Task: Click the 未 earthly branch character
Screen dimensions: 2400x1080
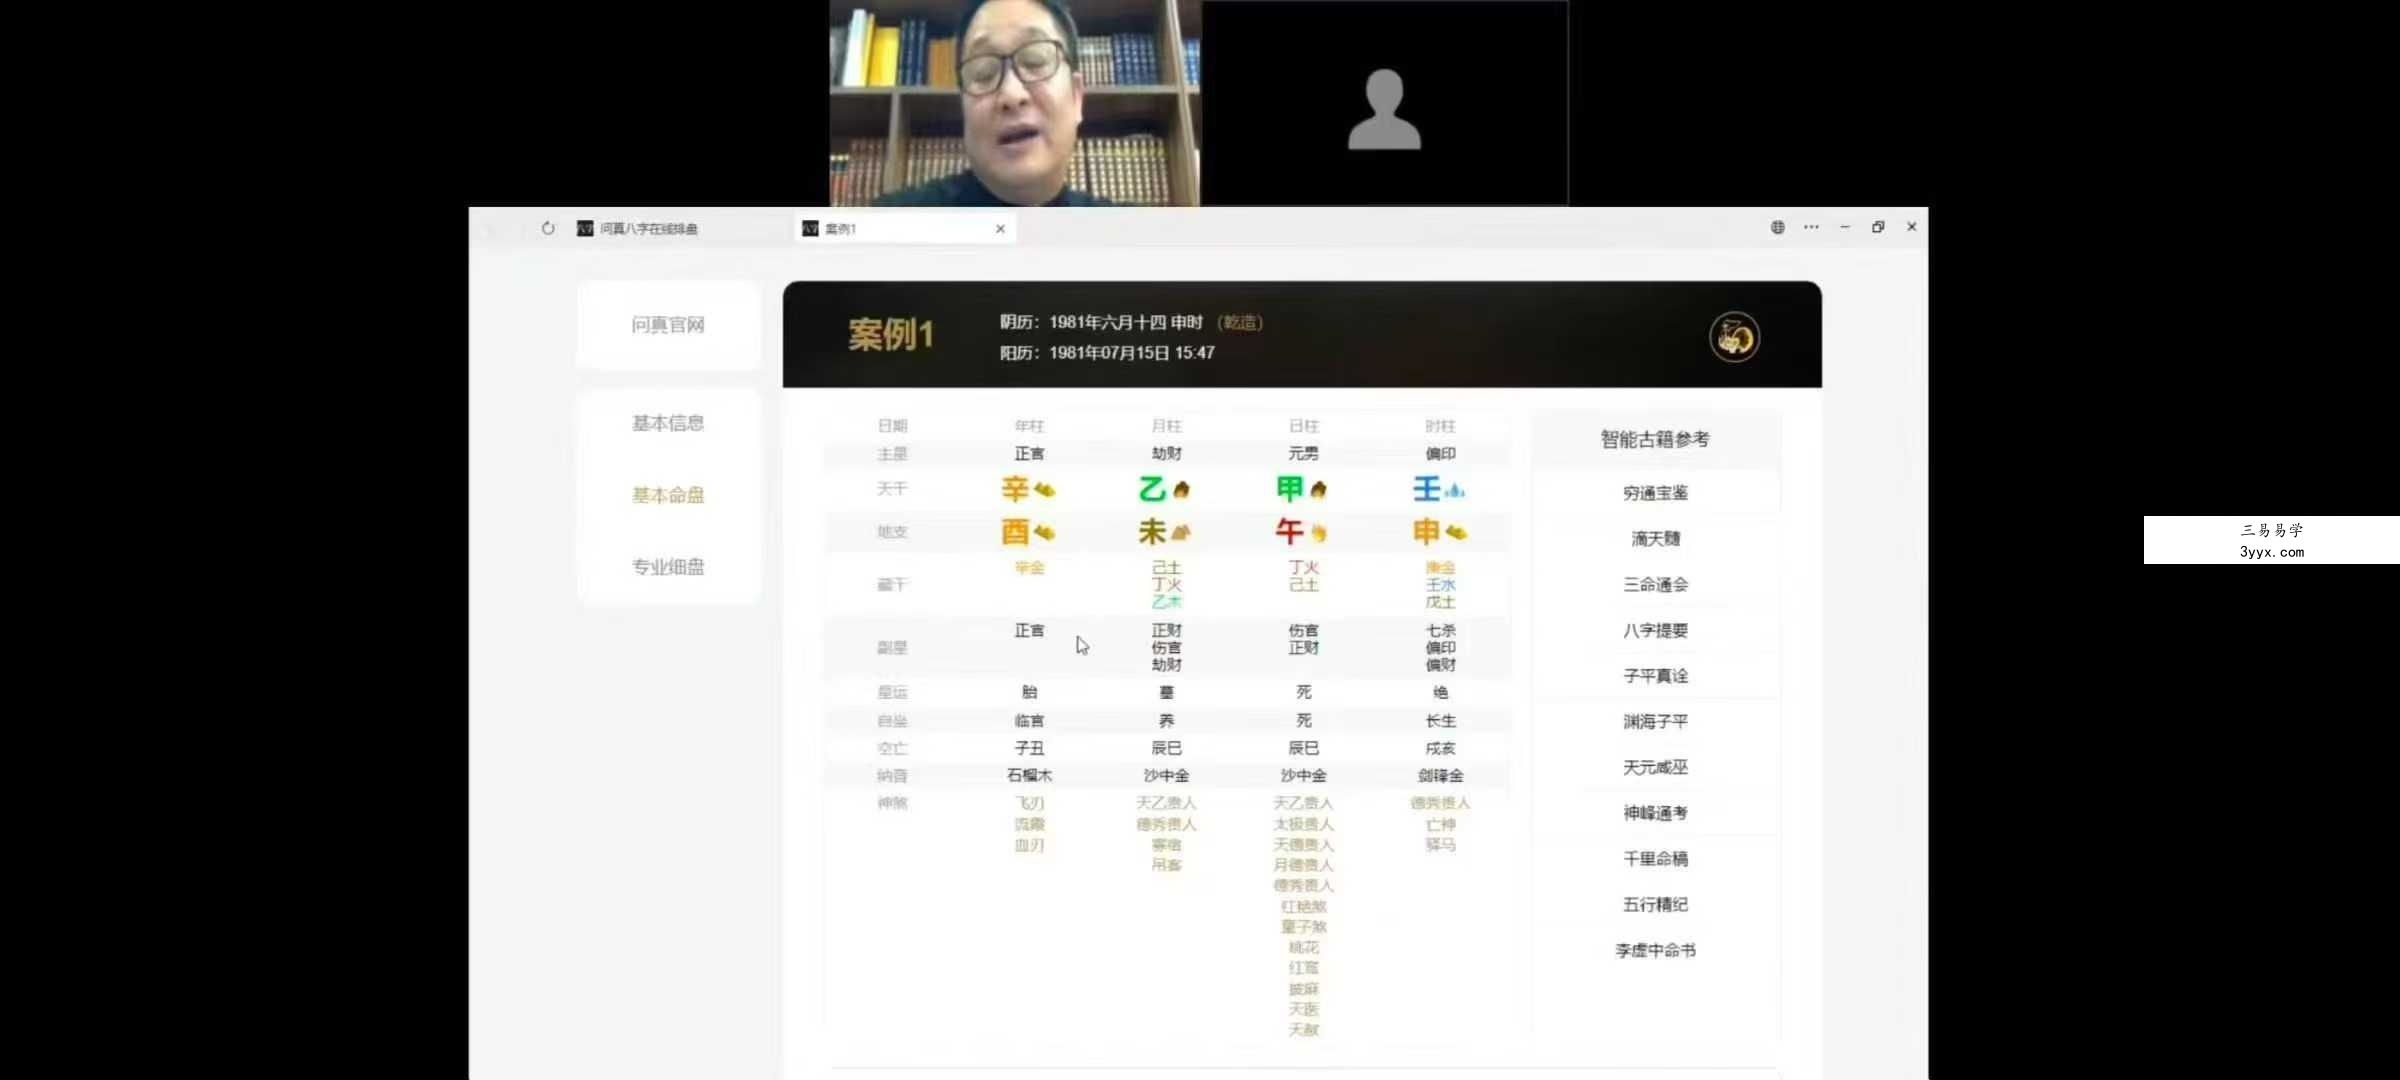Action: coord(1152,532)
